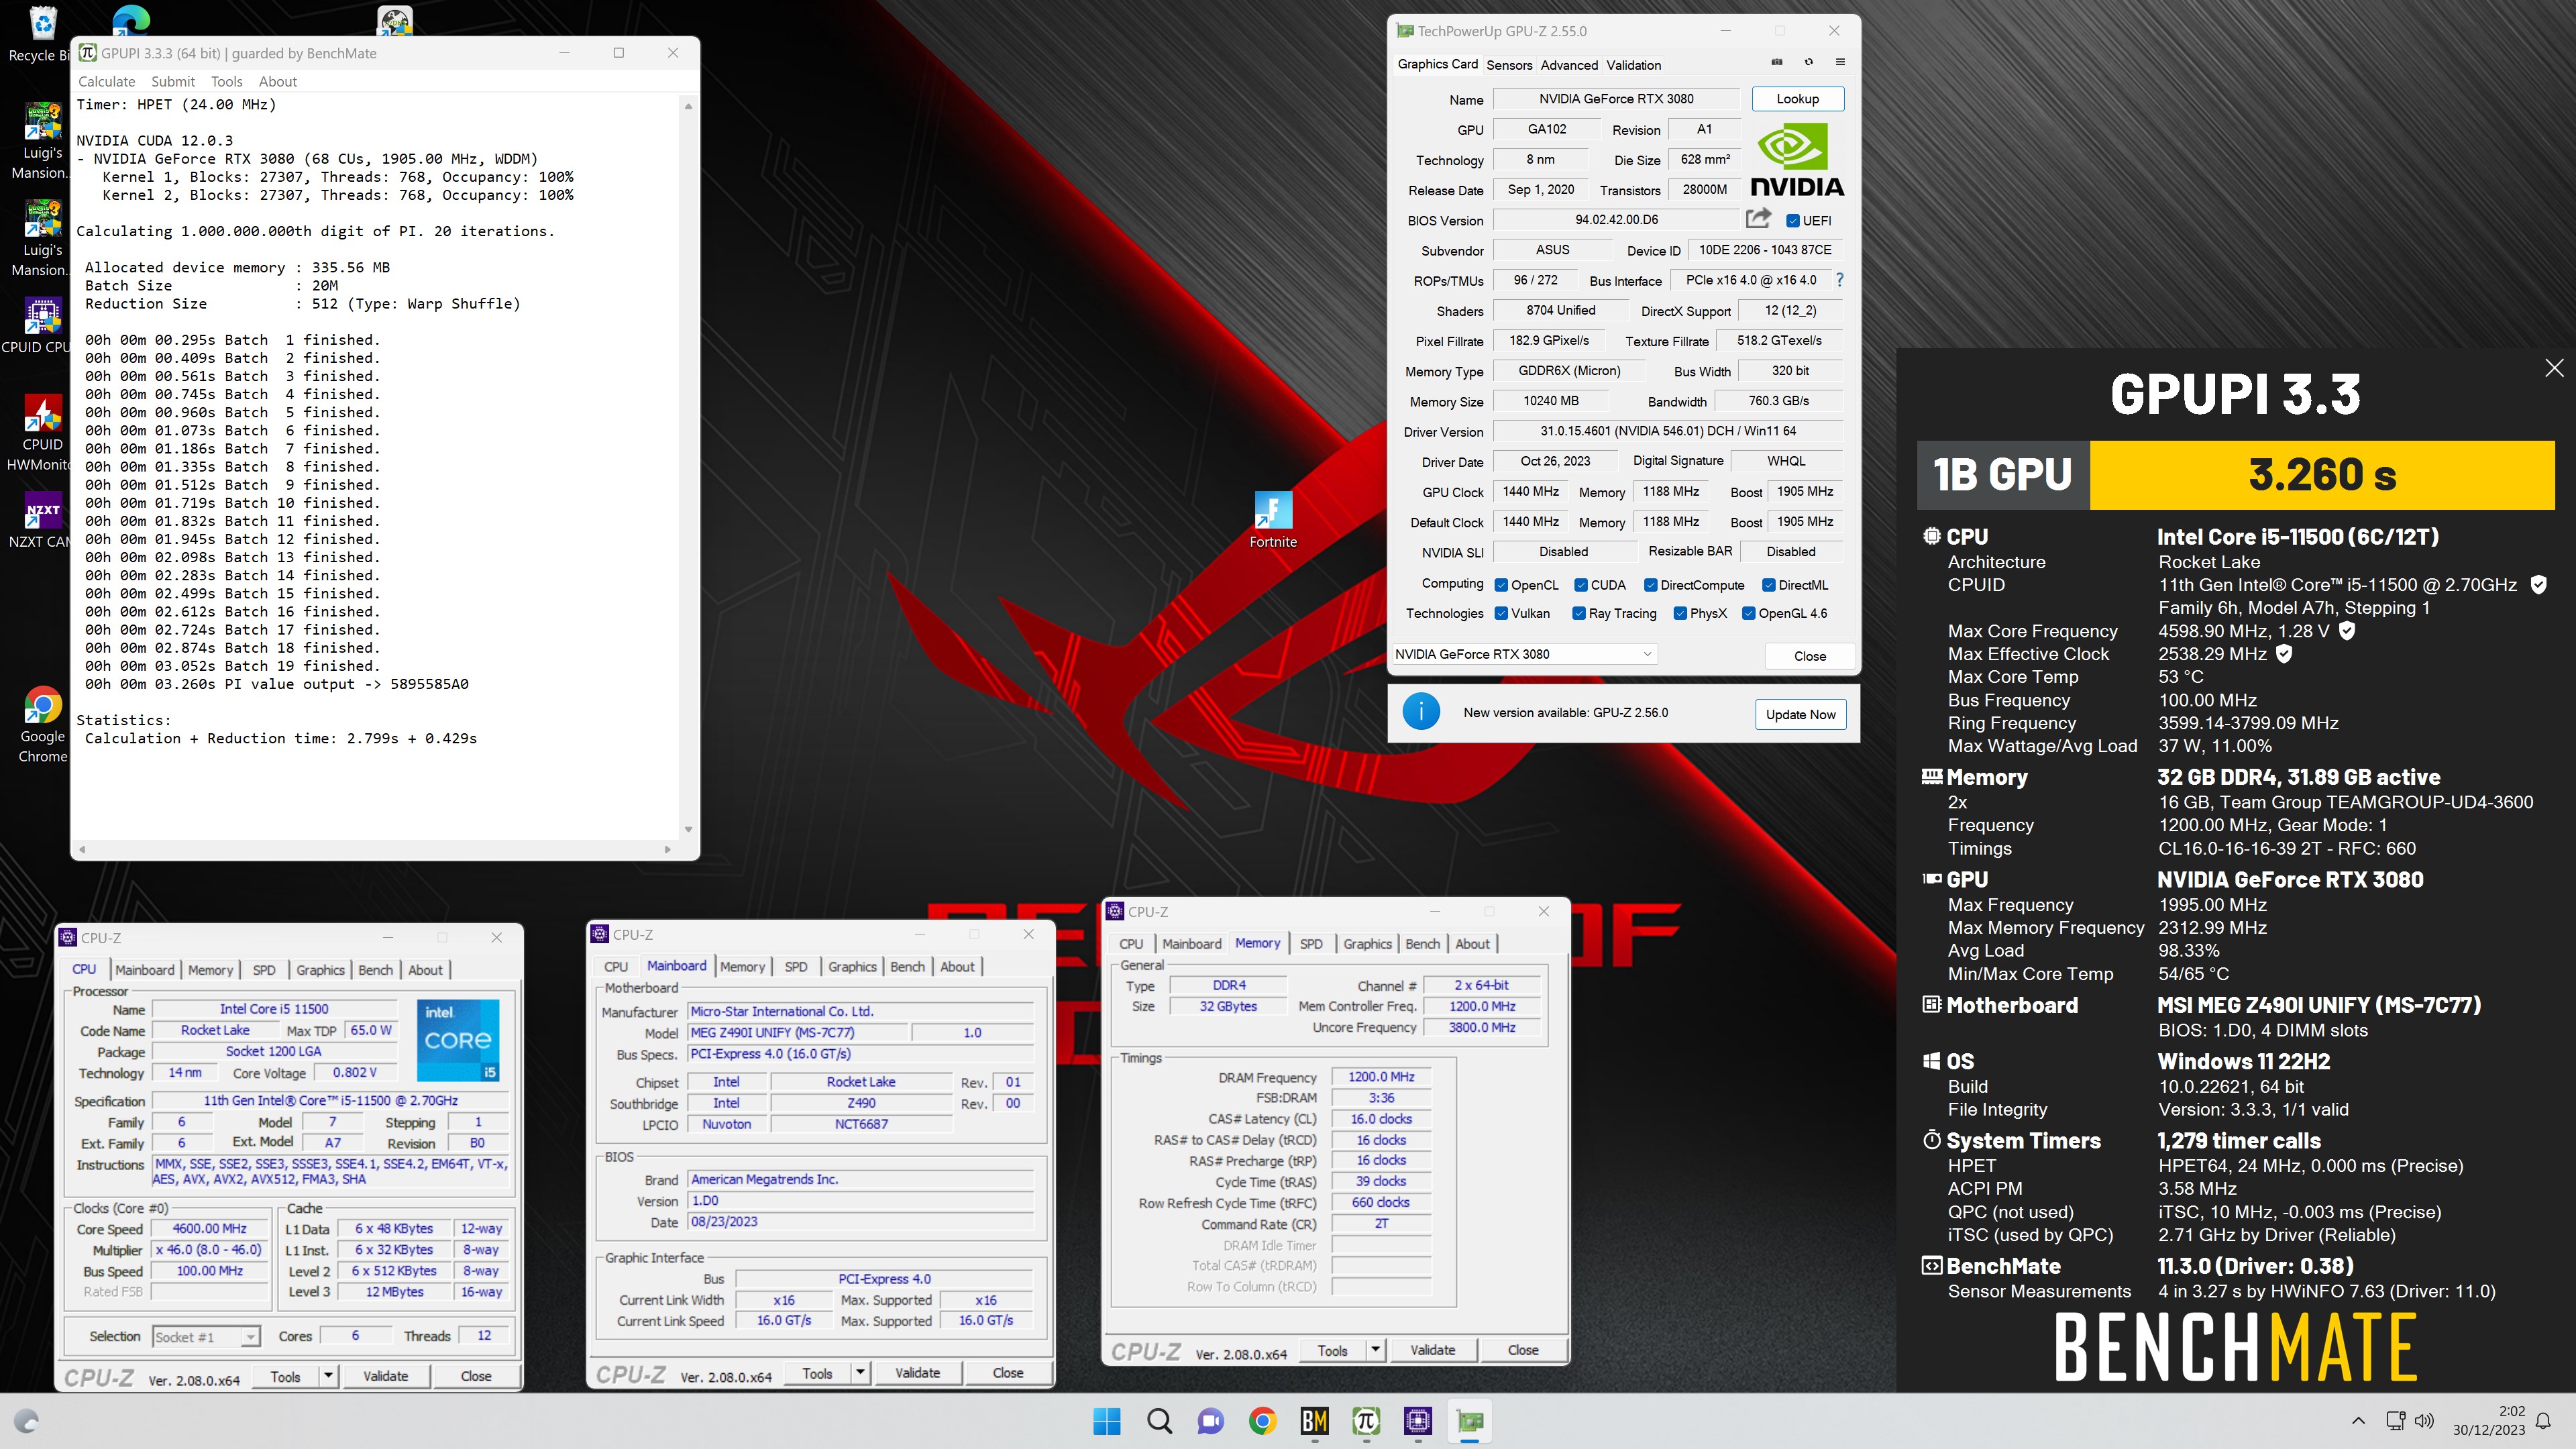Viewport: 2576px width, 1449px height.
Task: Expand Tools dropdown arrow in CPU tab window
Action: click(x=328, y=1376)
